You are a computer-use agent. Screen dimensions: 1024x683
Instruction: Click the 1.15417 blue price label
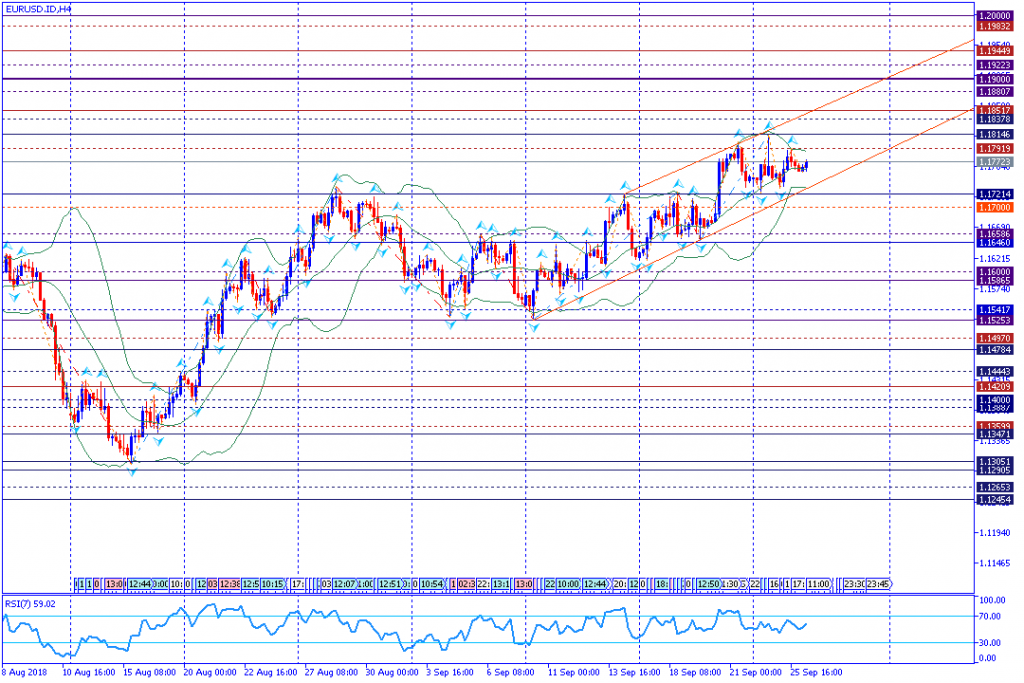pyautogui.click(x=994, y=310)
